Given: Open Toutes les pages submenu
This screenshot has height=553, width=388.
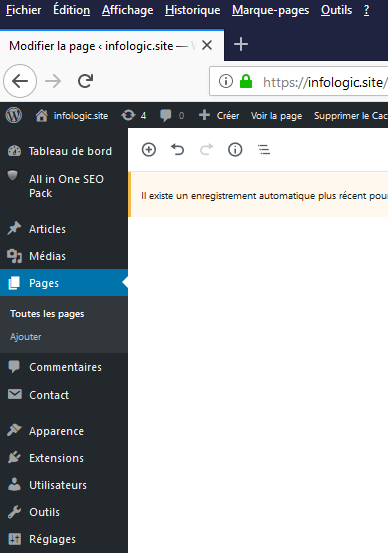Looking at the screenshot, I should (x=47, y=314).
